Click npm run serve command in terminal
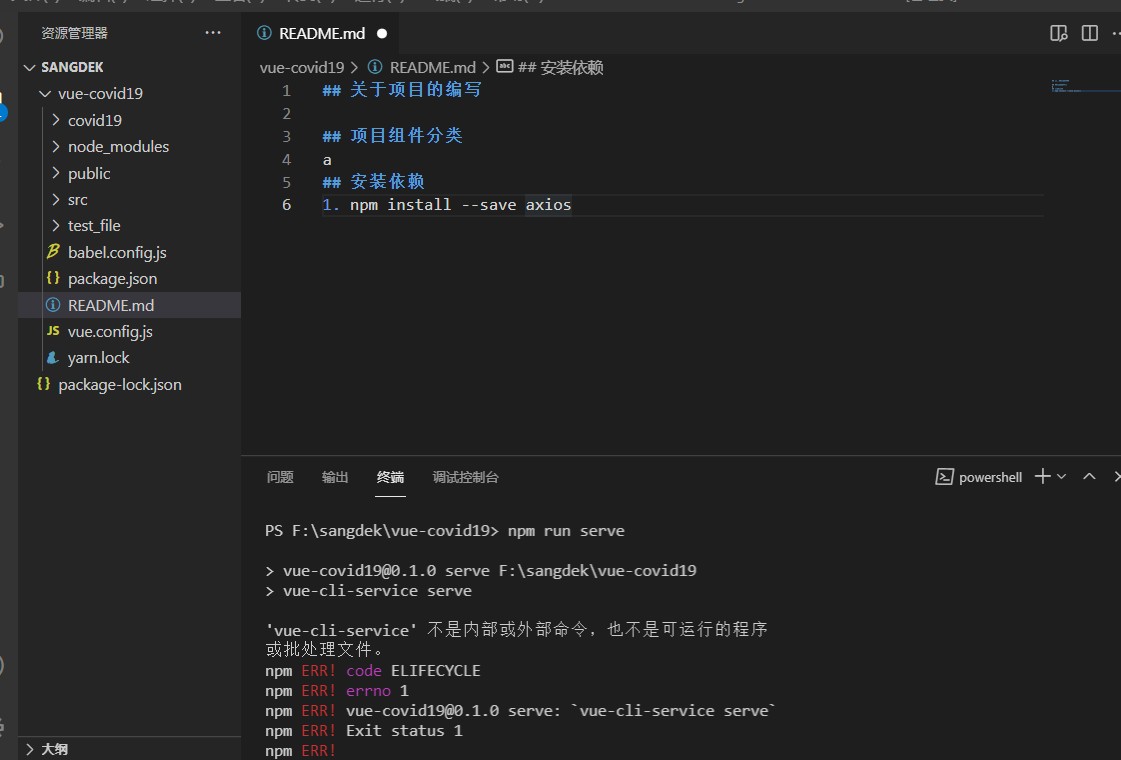1121x760 pixels. [x=566, y=531]
